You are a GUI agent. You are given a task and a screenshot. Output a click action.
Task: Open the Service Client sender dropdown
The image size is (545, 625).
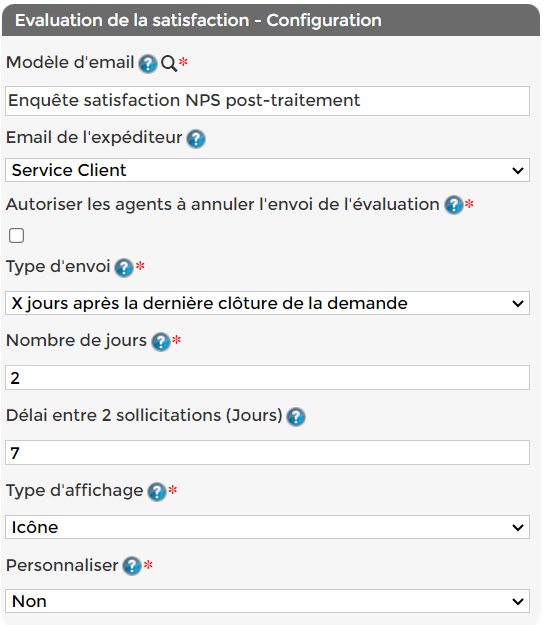tap(267, 170)
